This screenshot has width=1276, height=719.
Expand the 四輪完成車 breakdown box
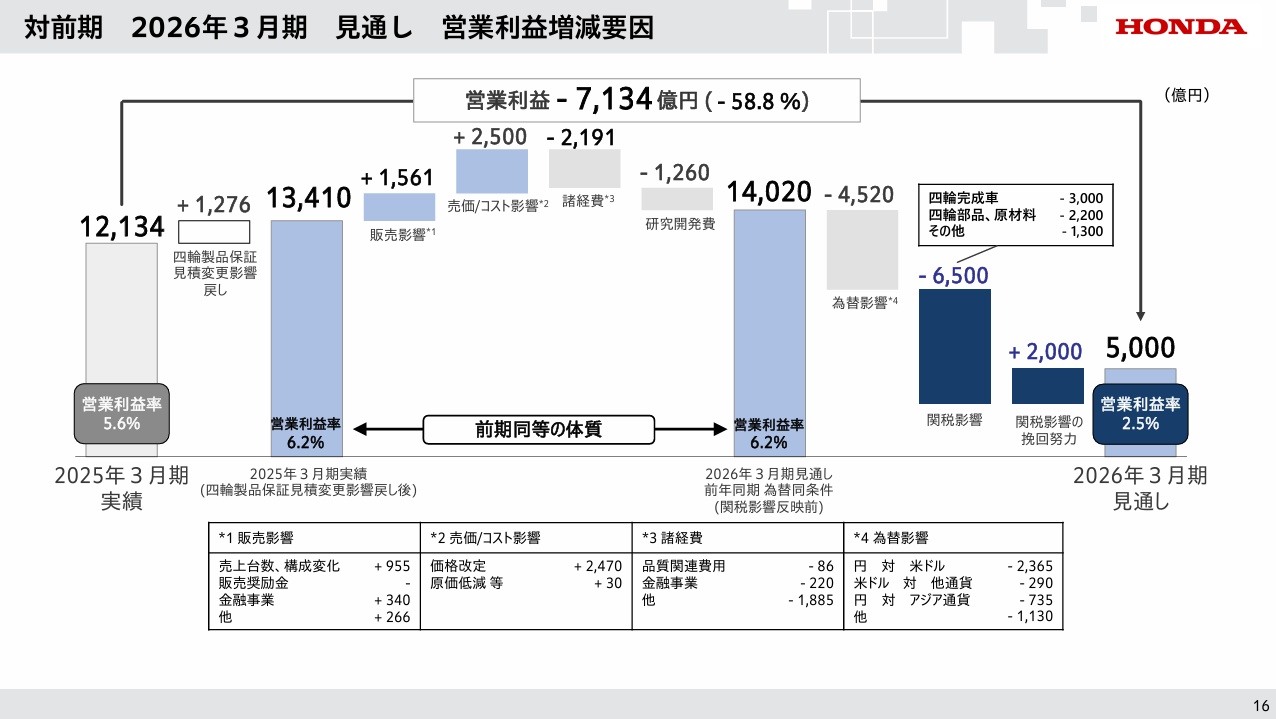coord(1015,207)
